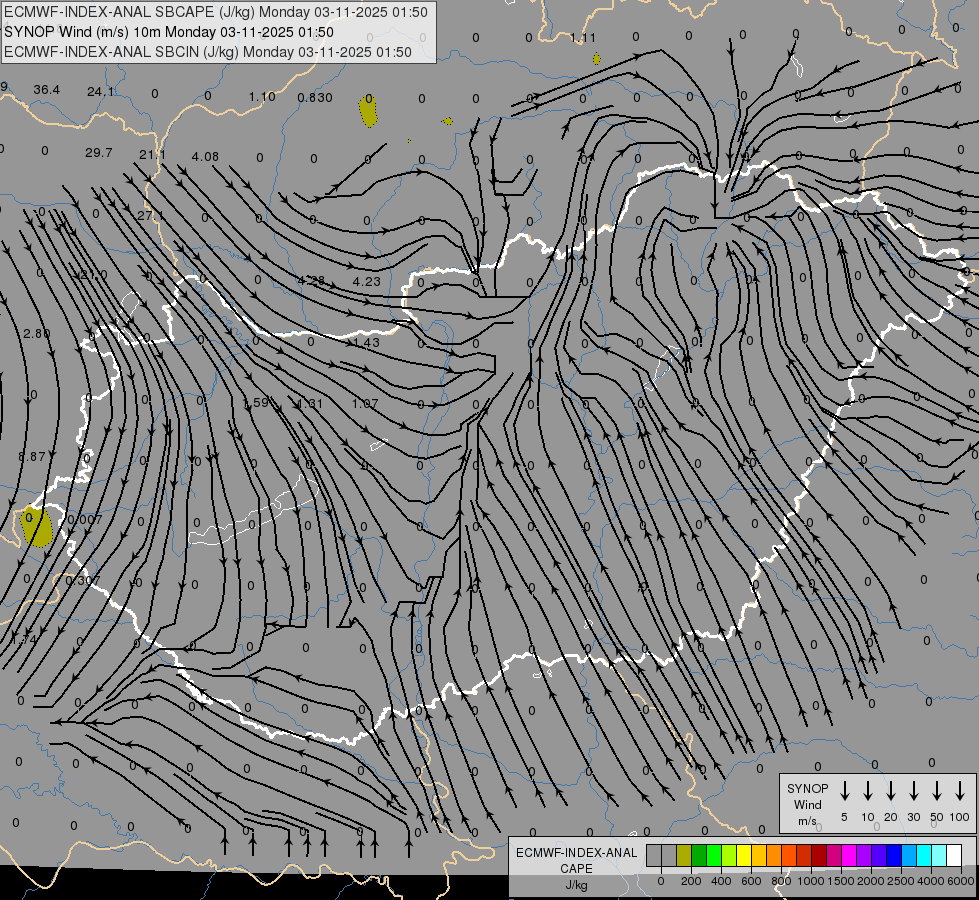979x900 pixels.
Task: Click the 1.11 value near the top edge
Action: point(583,38)
